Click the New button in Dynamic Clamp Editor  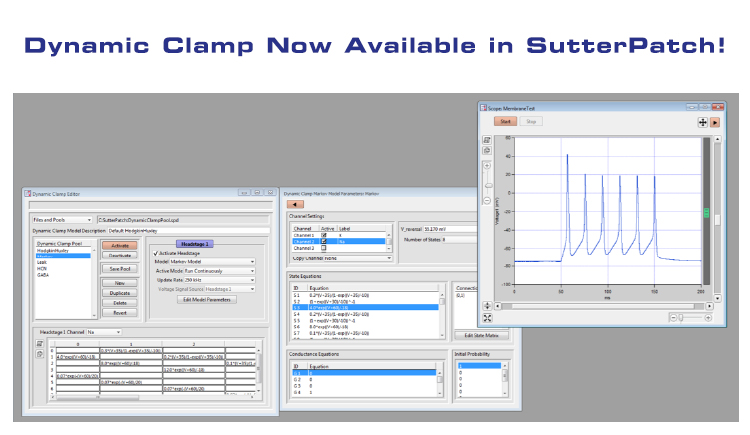[120, 283]
